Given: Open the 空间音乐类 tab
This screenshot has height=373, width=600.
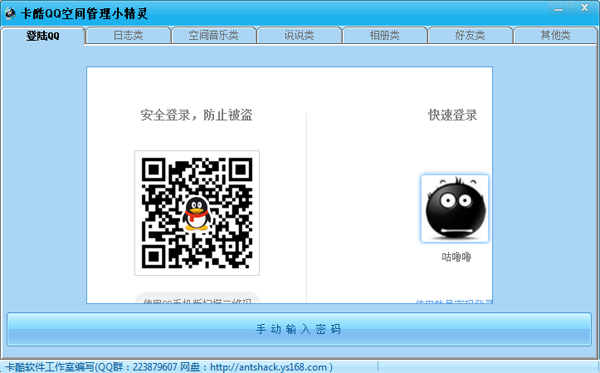Looking at the screenshot, I should [x=214, y=36].
